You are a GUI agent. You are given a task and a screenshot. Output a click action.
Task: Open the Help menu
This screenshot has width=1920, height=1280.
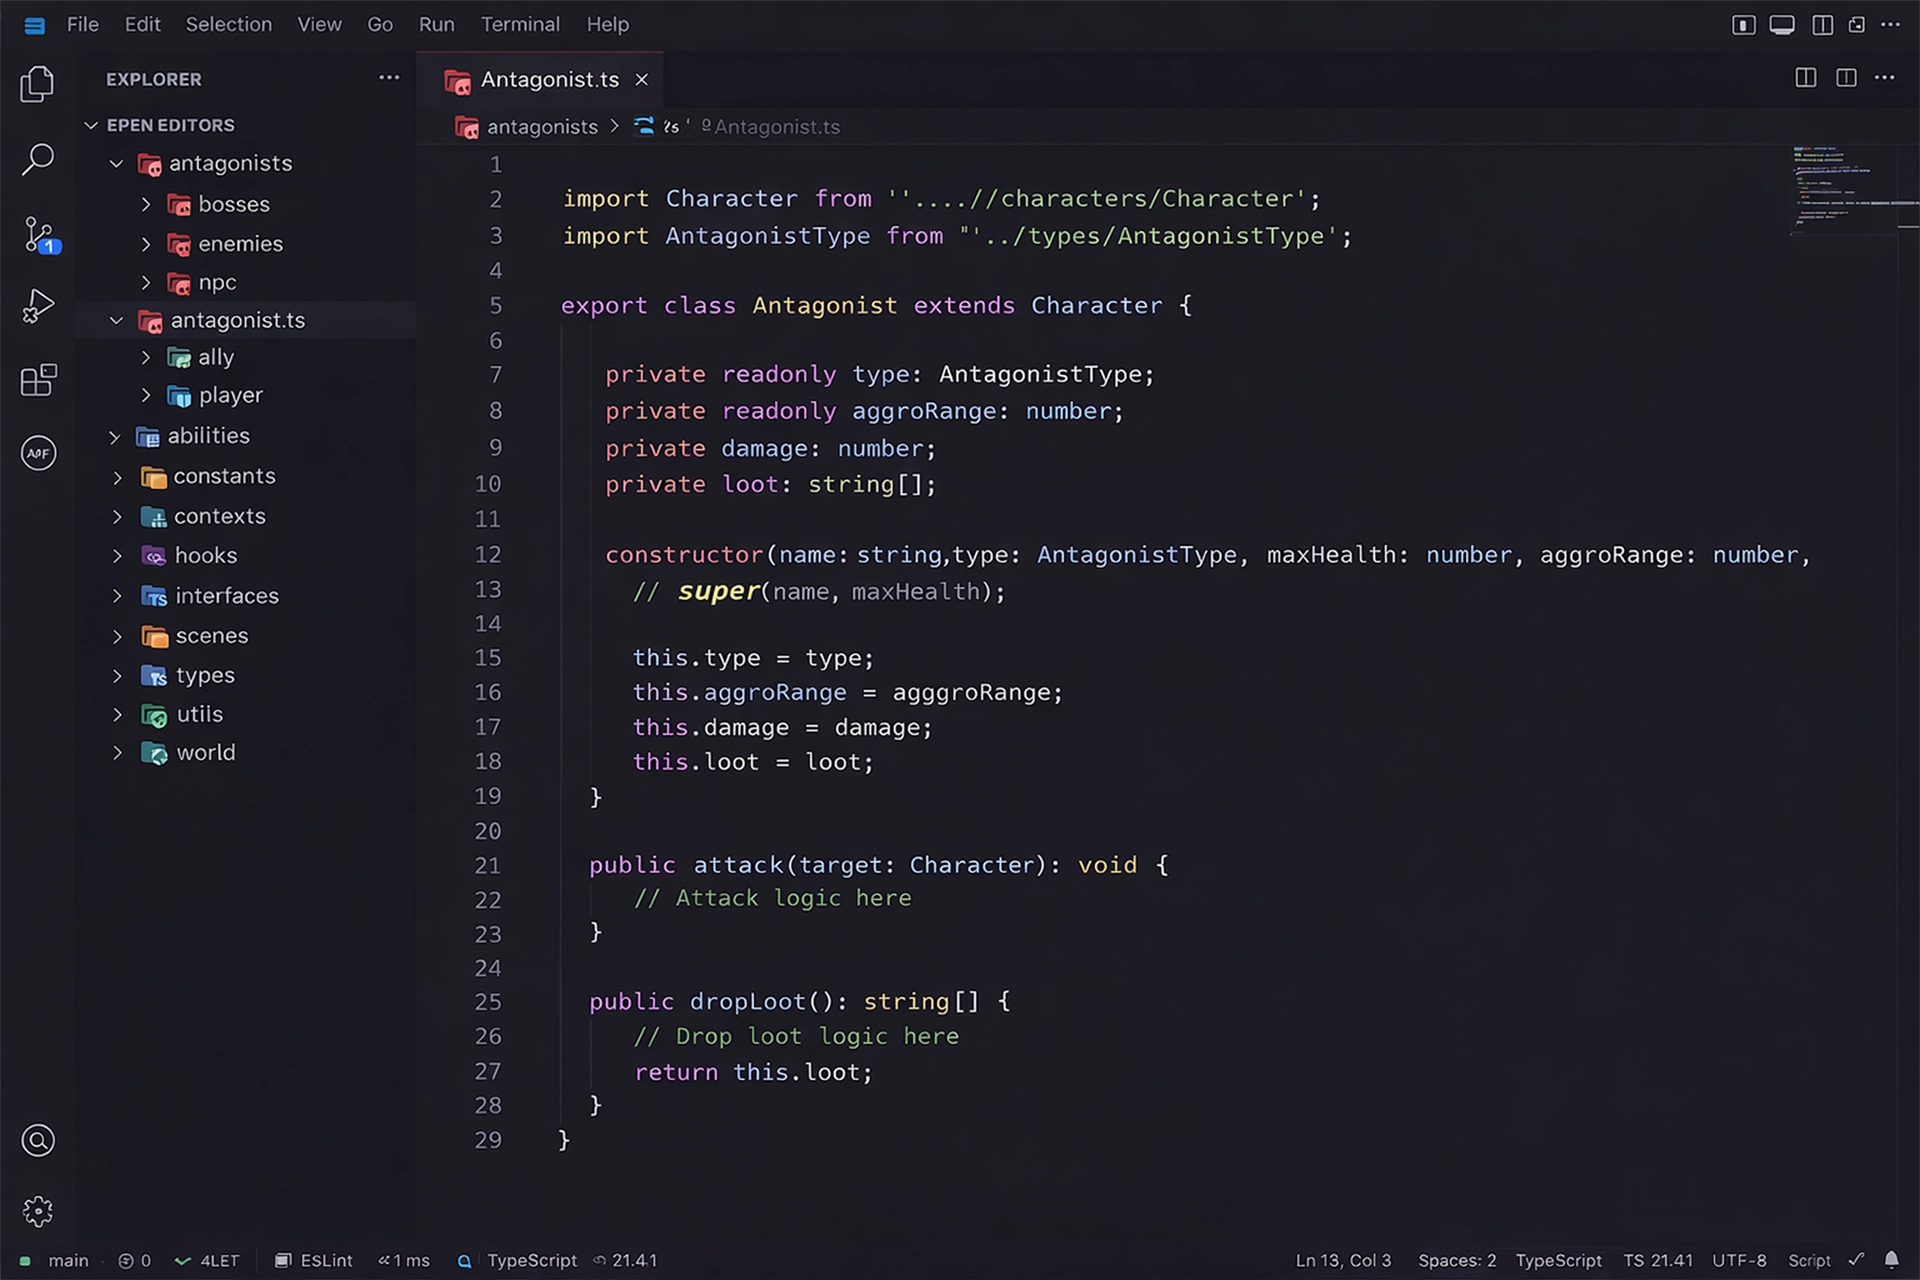pos(607,24)
